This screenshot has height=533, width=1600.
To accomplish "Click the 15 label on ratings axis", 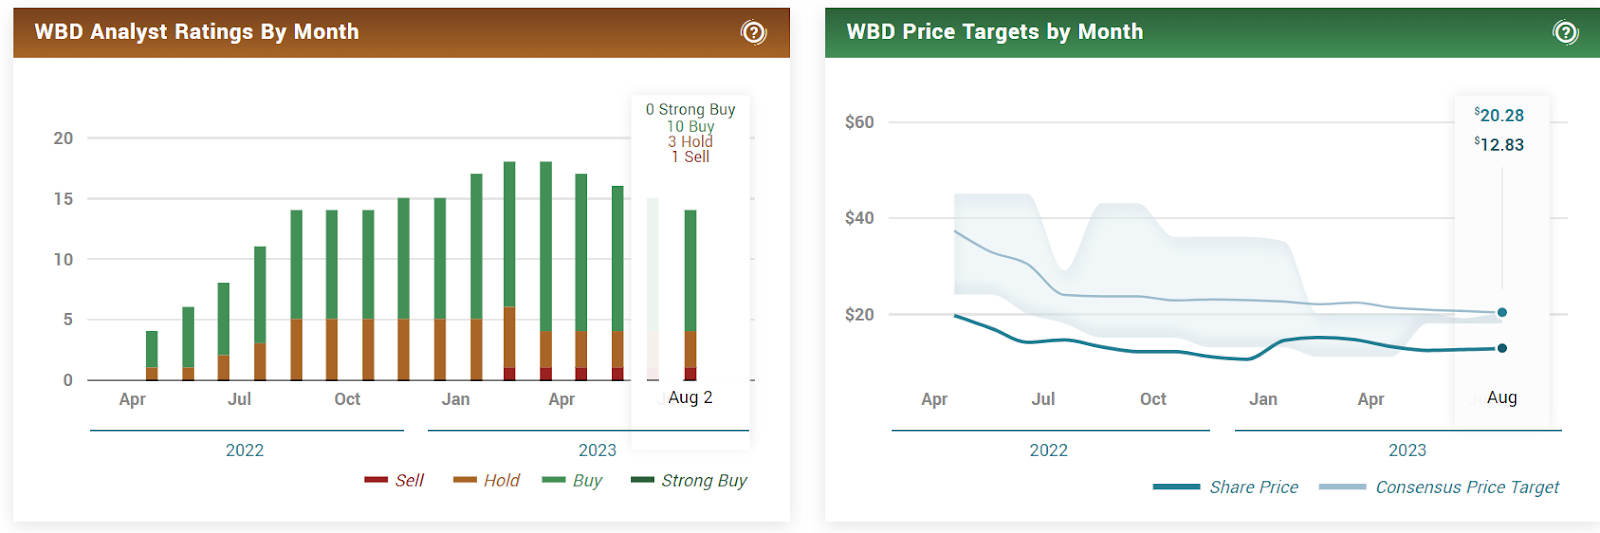I will (63, 199).
